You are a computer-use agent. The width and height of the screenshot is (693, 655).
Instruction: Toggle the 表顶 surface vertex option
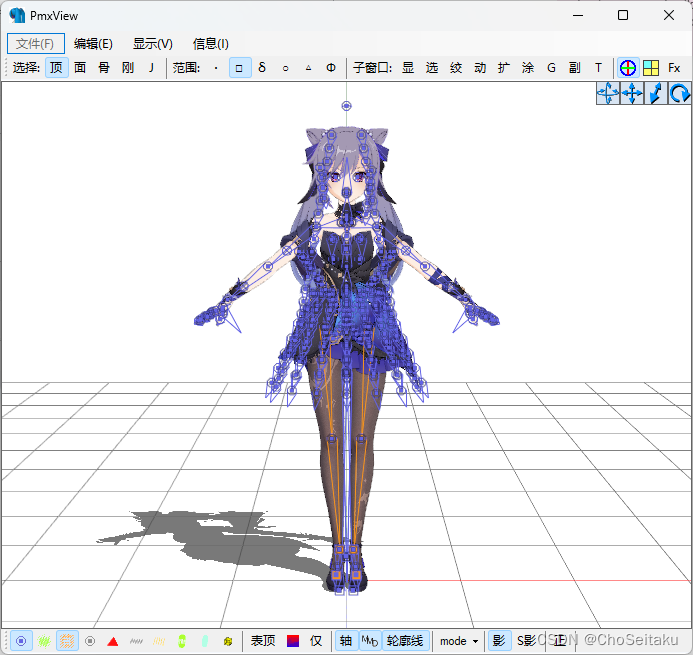(x=263, y=641)
